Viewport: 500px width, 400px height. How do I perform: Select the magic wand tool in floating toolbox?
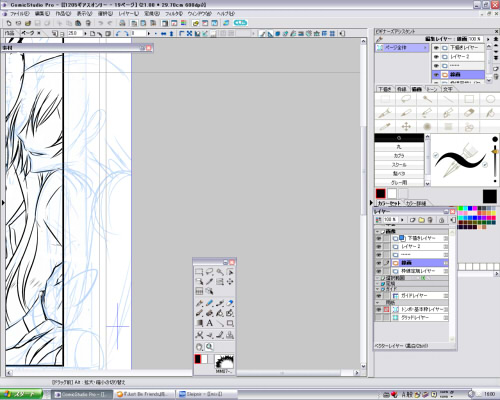(x=220, y=272)
